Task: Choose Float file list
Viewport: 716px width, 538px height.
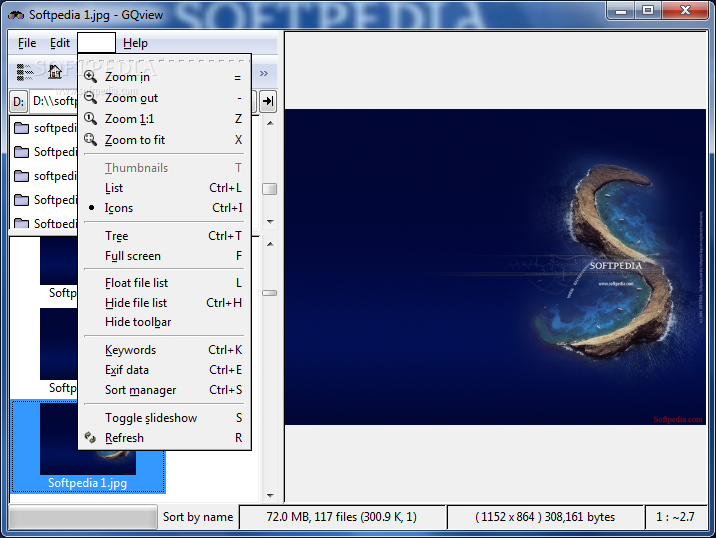Action: tap(164, 283)
